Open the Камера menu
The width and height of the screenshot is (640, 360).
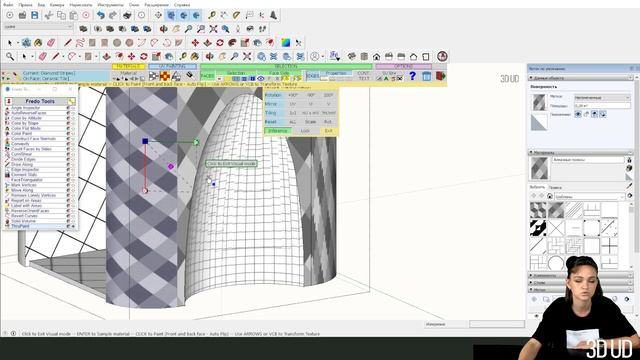click(57, 5)
